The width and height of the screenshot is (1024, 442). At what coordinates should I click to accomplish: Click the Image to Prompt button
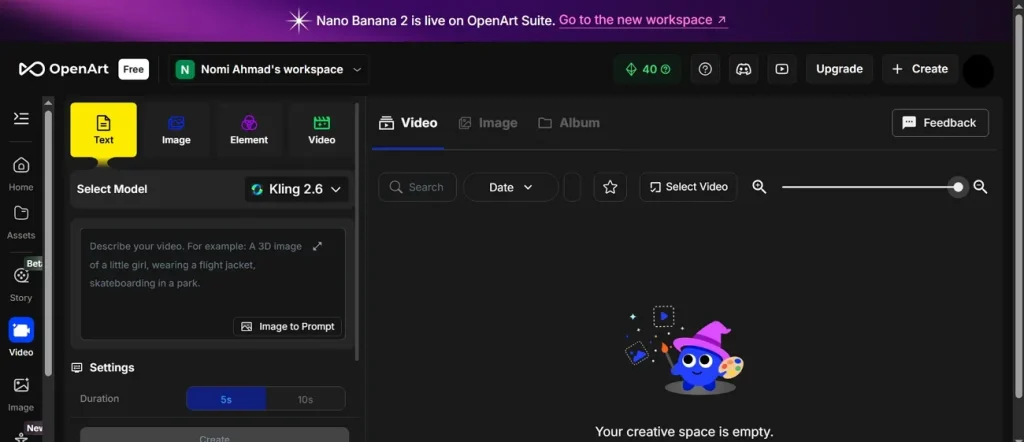click(x=287, y=326)
